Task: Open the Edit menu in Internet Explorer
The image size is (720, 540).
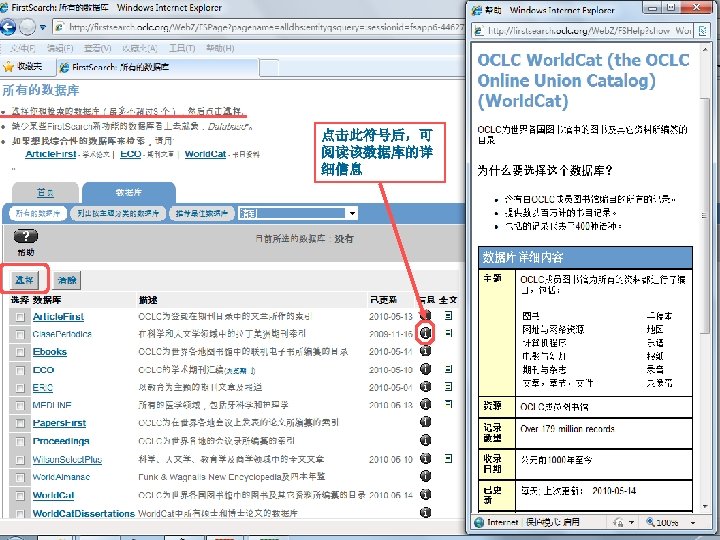Action: tap(60, 48)
